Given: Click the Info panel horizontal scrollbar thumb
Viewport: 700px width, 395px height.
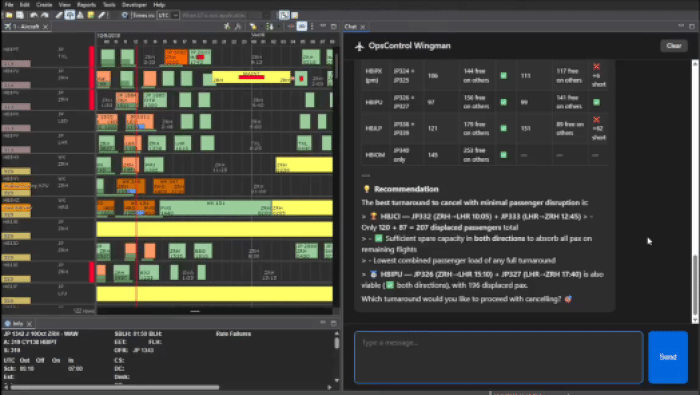Looking at the screenshot, I should point(115,387).
